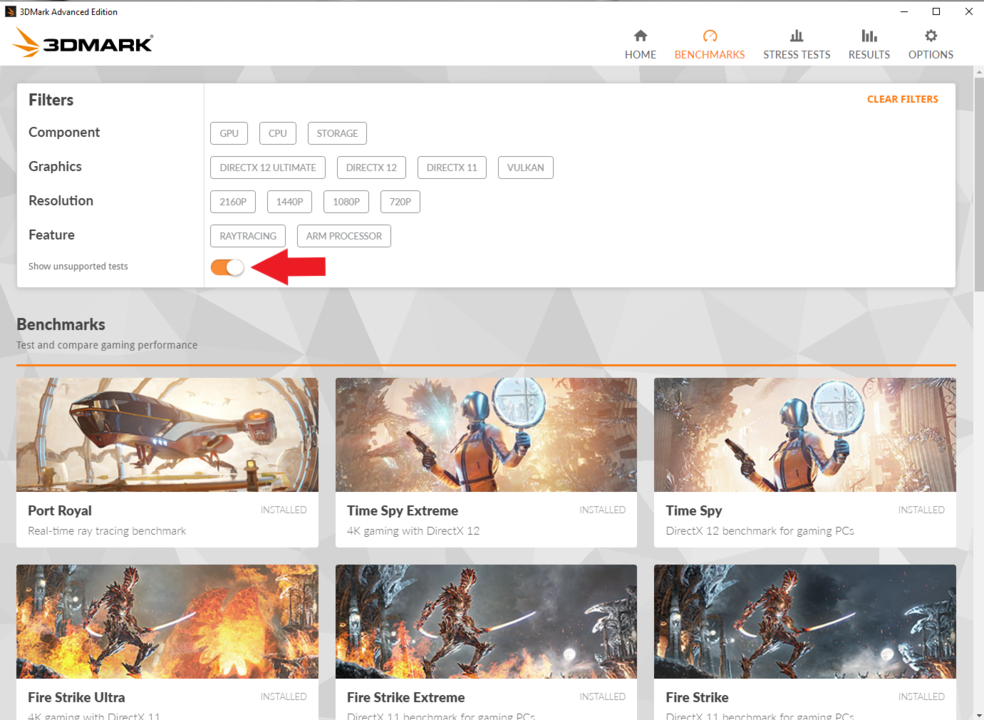Click the 3DMark logo
Image resolution: width=984 pixels, height=720 pixels.
pos(83,43)
